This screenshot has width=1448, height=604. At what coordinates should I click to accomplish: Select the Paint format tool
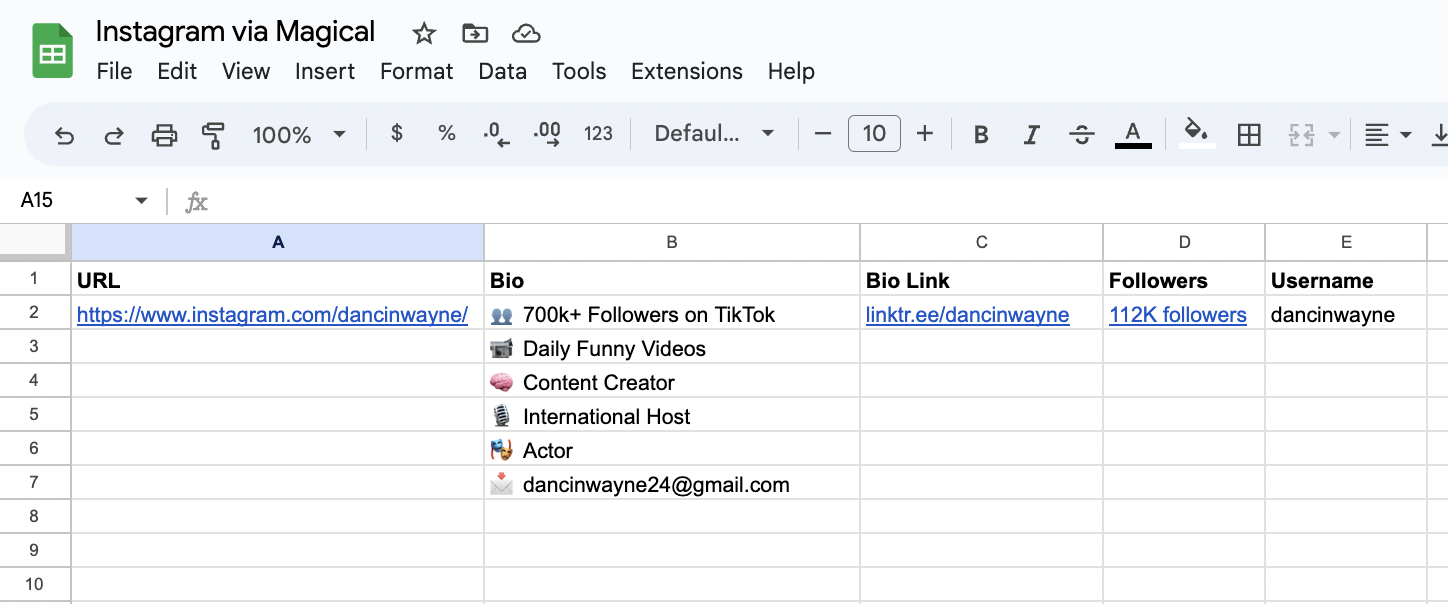click(x=211, y=133)
